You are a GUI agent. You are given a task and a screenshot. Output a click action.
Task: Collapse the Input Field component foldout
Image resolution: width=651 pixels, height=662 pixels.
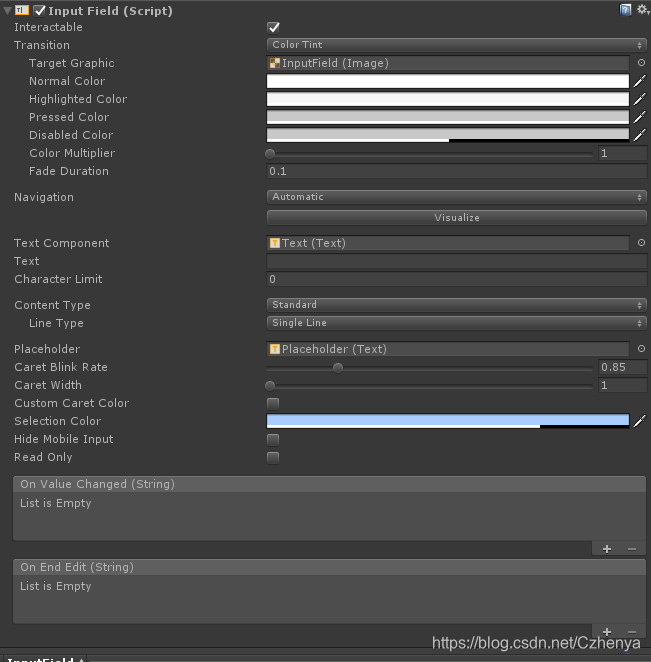[7, 11]
